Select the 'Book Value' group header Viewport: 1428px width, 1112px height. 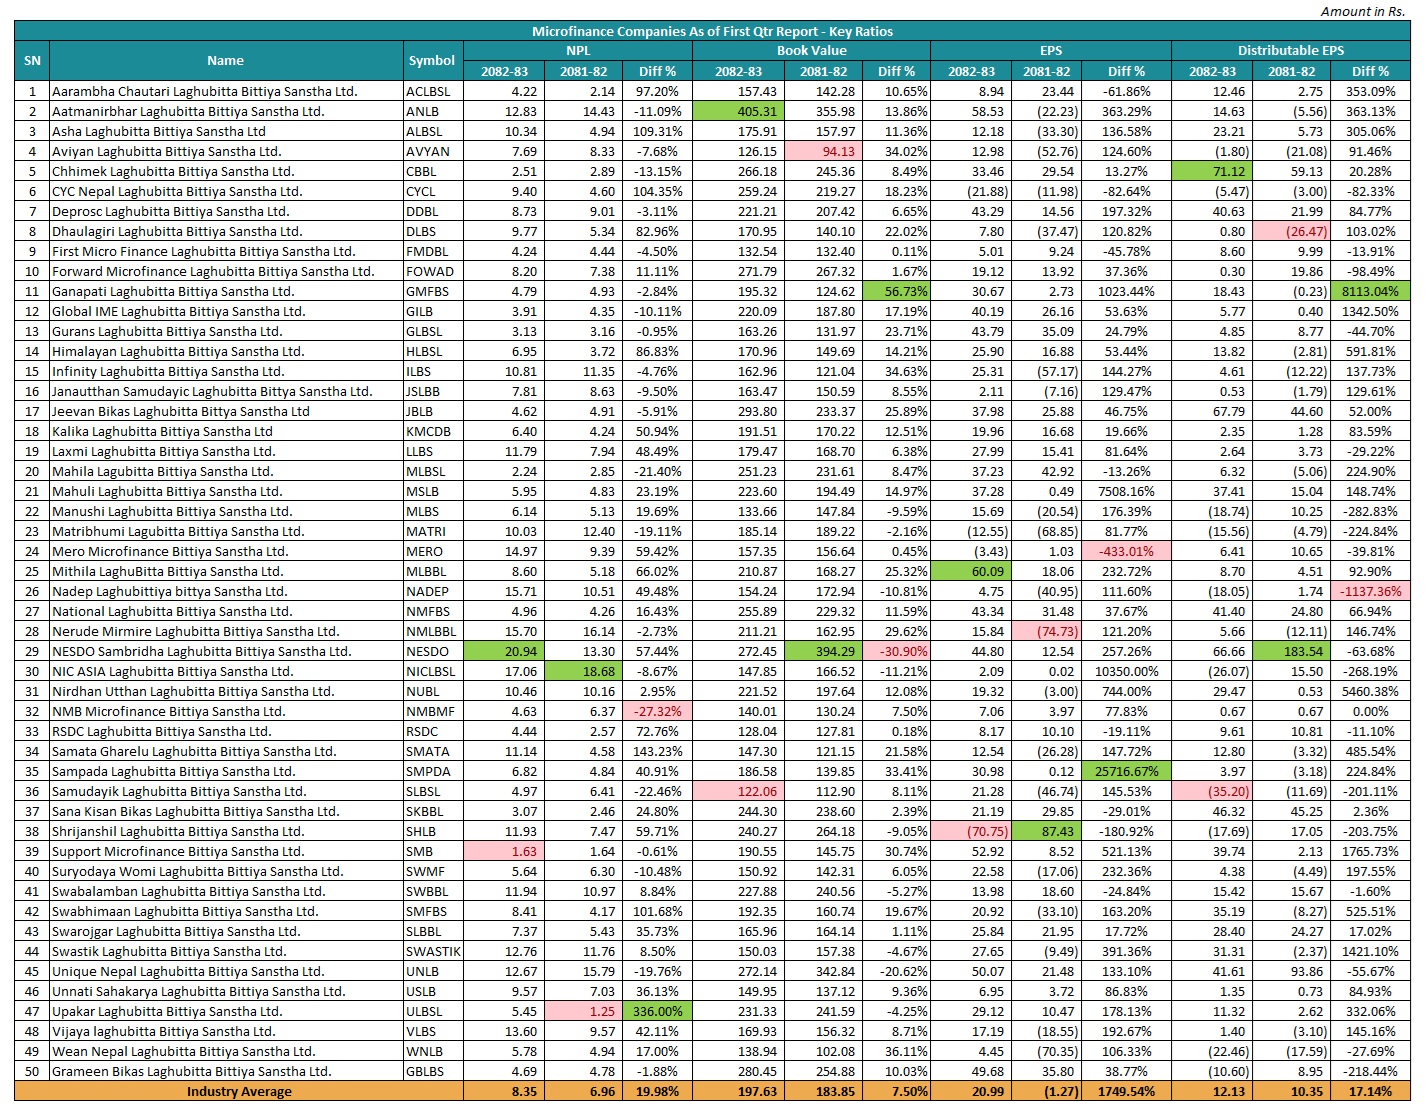[811, 50]
